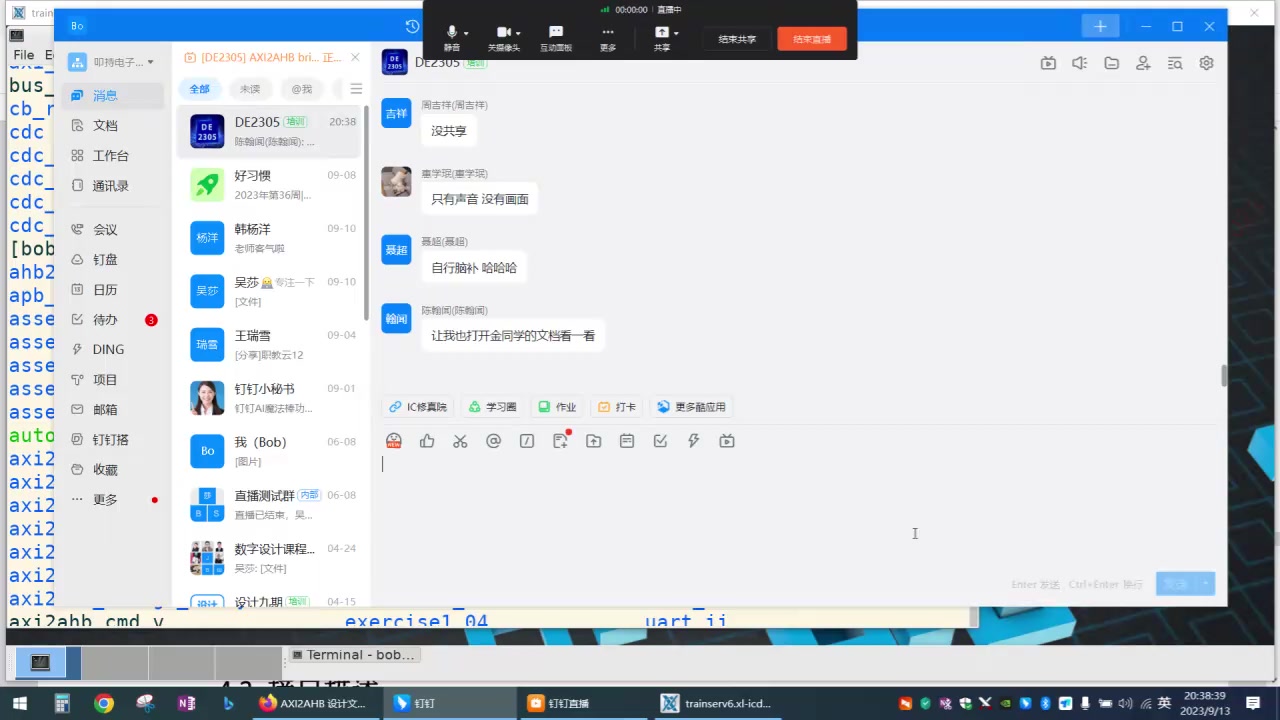Open 通讯录 contacts in sidebar
1280x720 pixels.
point(113,186)
